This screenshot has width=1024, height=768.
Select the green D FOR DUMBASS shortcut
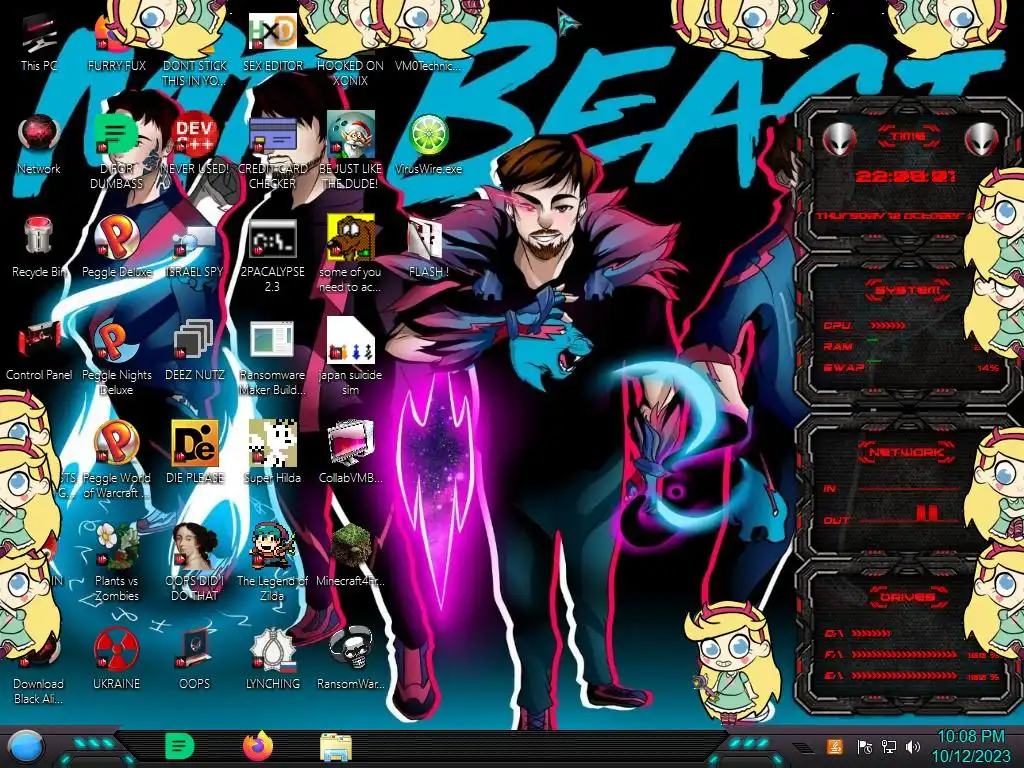coord(116,152)
